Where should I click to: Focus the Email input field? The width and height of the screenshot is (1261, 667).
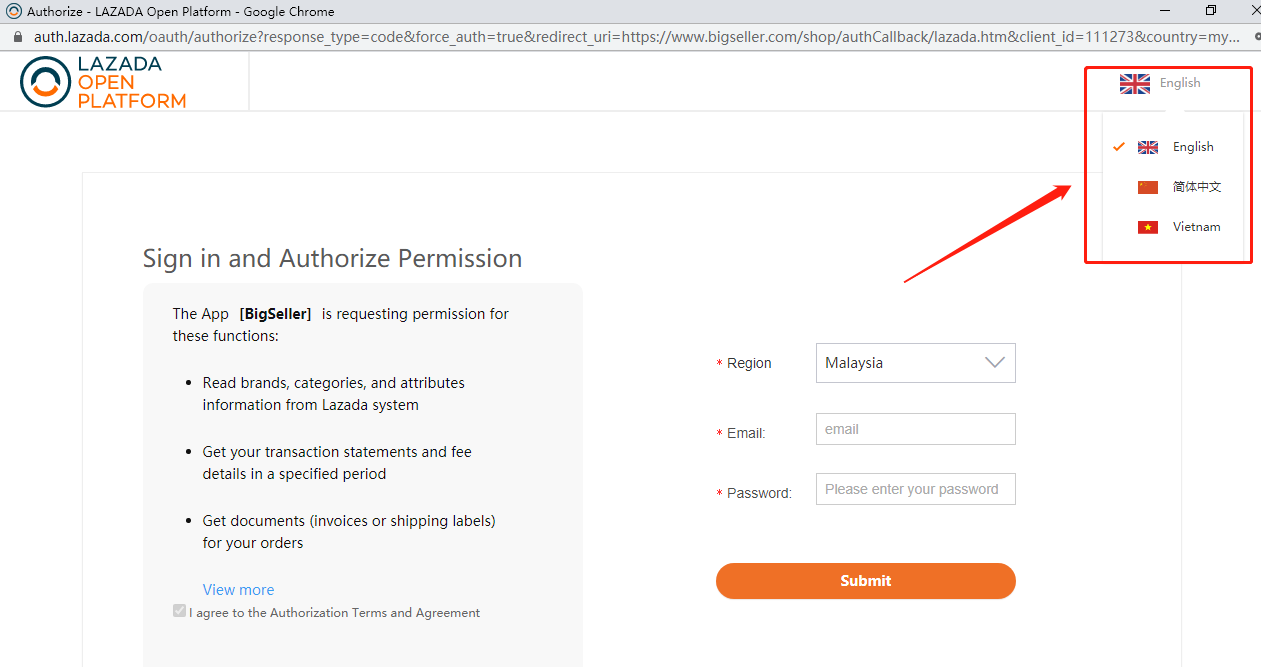coord(915,429)
